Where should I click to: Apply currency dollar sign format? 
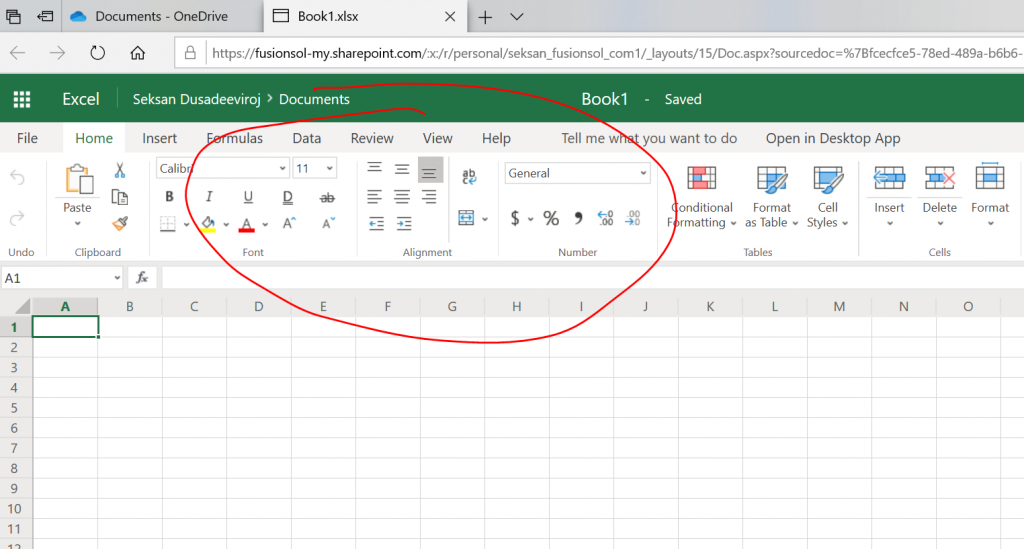515,218
